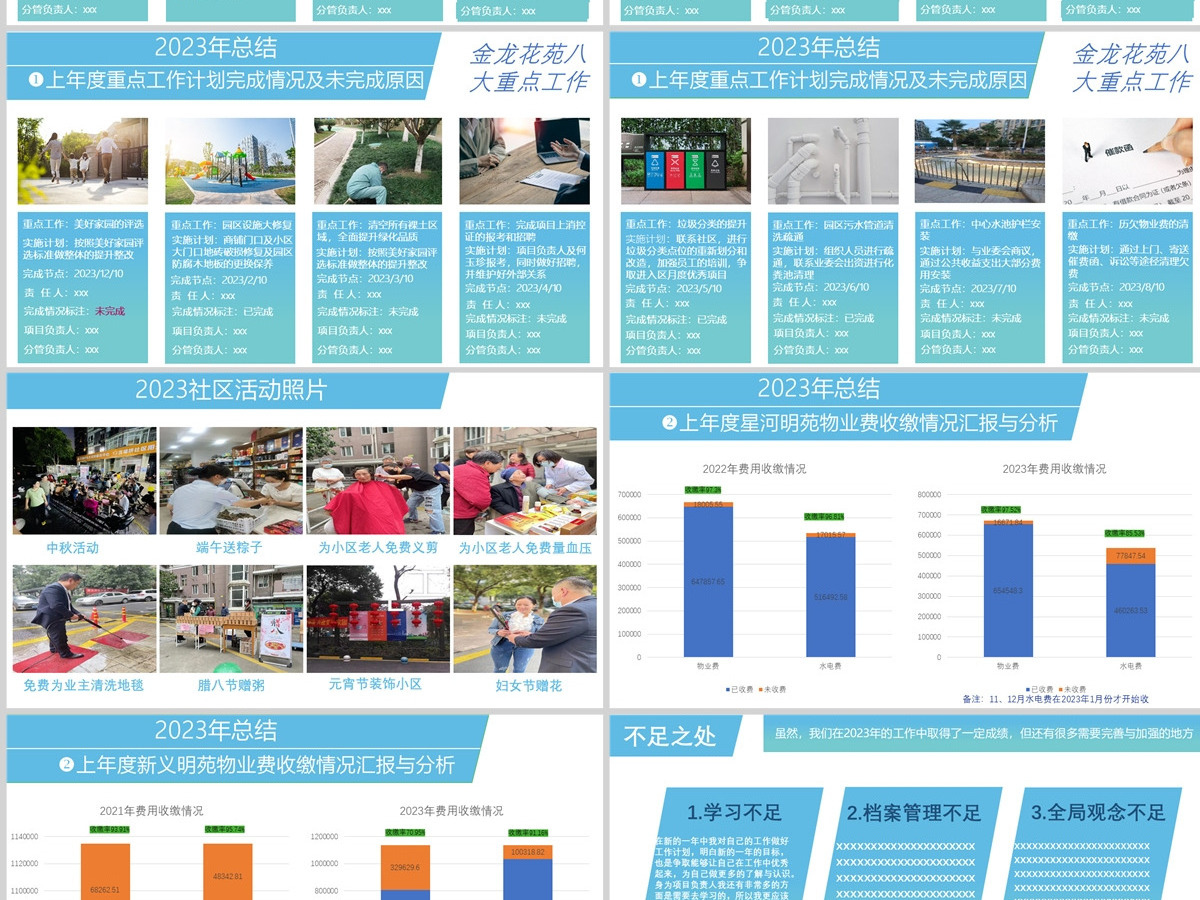1200x900 pixels.
Task: Select the 2021年费用收缴情况 chart title
Action: [151, 811]
